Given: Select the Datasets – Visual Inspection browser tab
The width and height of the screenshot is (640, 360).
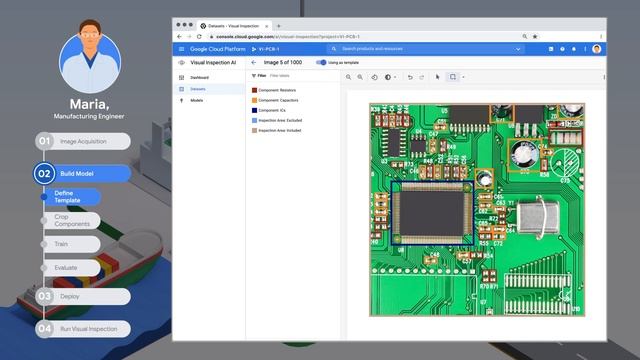Looking at the screenshot, I should [234, 26].
